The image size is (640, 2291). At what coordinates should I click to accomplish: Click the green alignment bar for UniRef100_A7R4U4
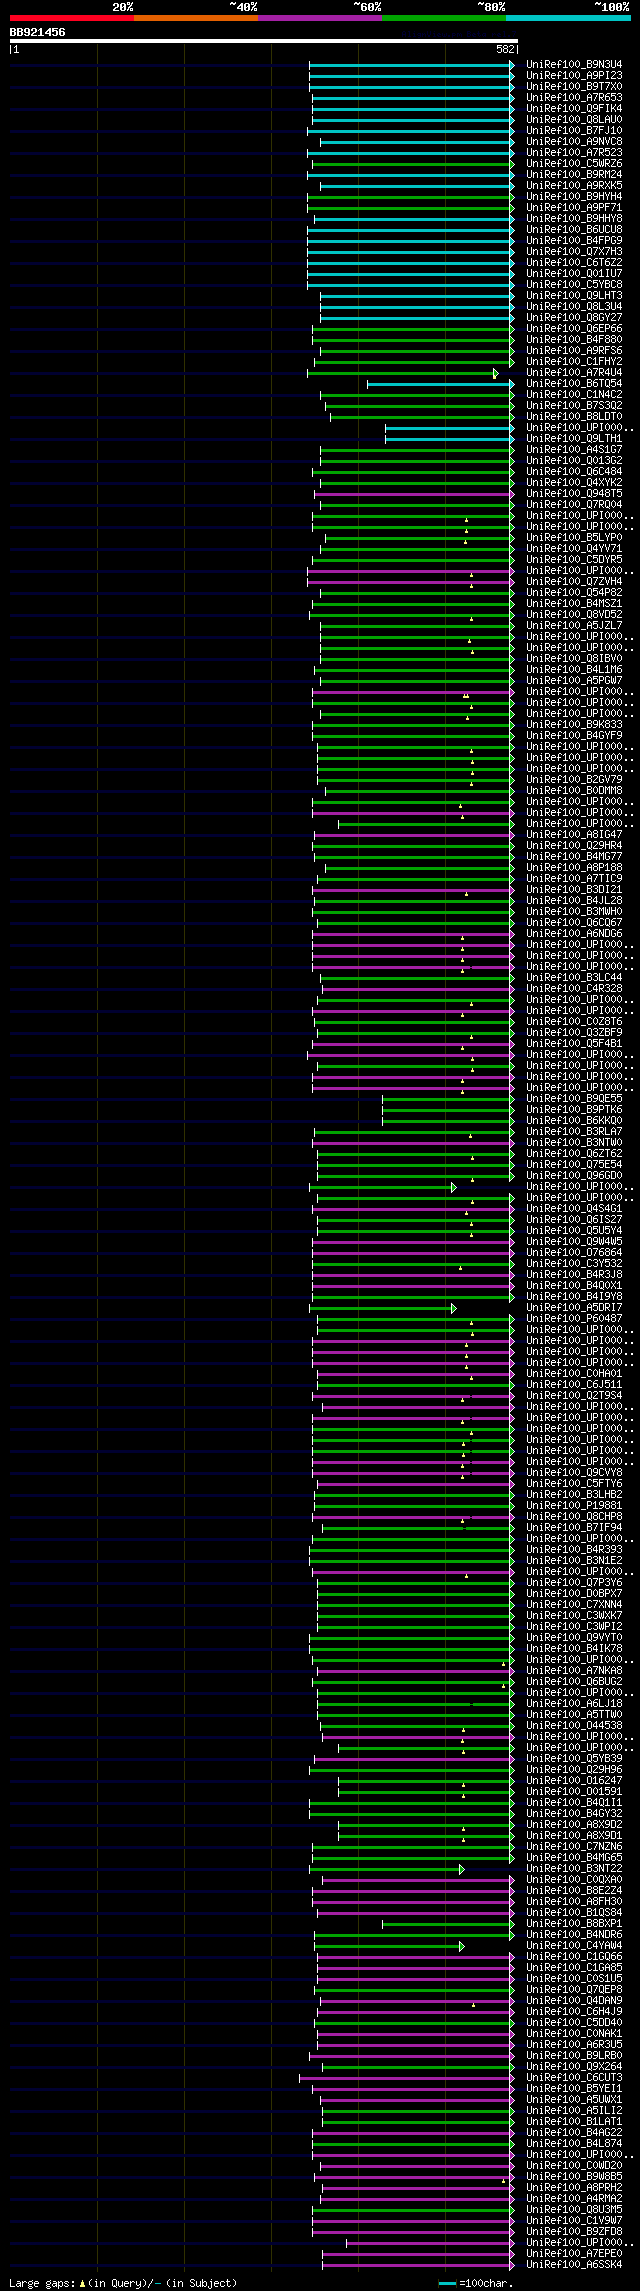(x=402, y=373)
